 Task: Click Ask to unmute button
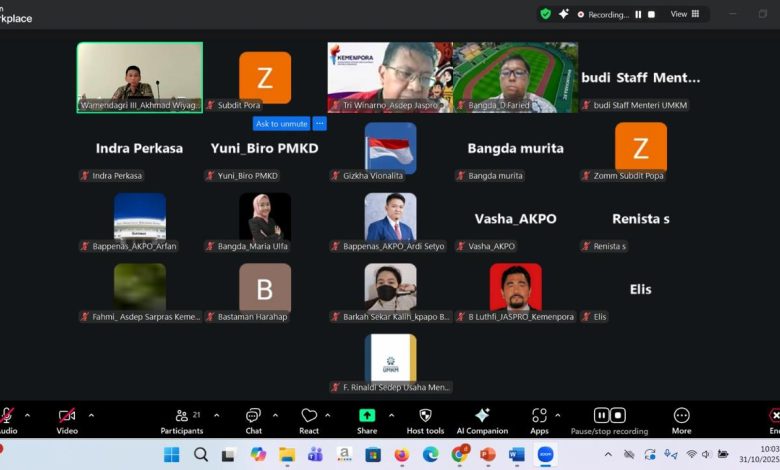pos(282,123)
